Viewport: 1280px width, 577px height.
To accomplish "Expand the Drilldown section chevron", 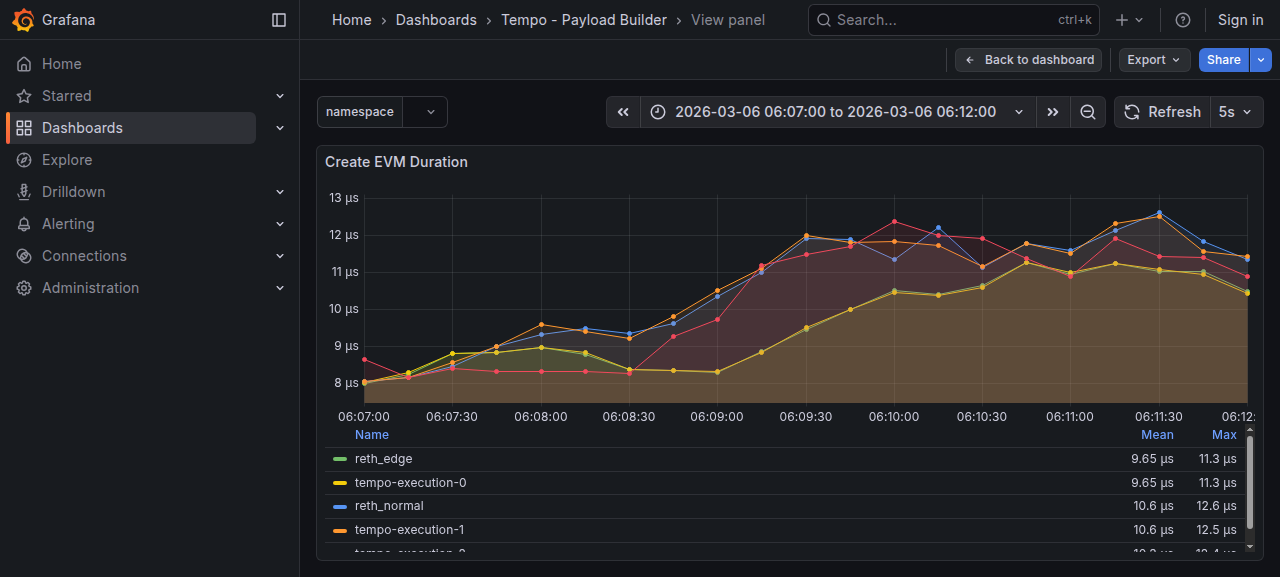I will (x=280, y=192).
